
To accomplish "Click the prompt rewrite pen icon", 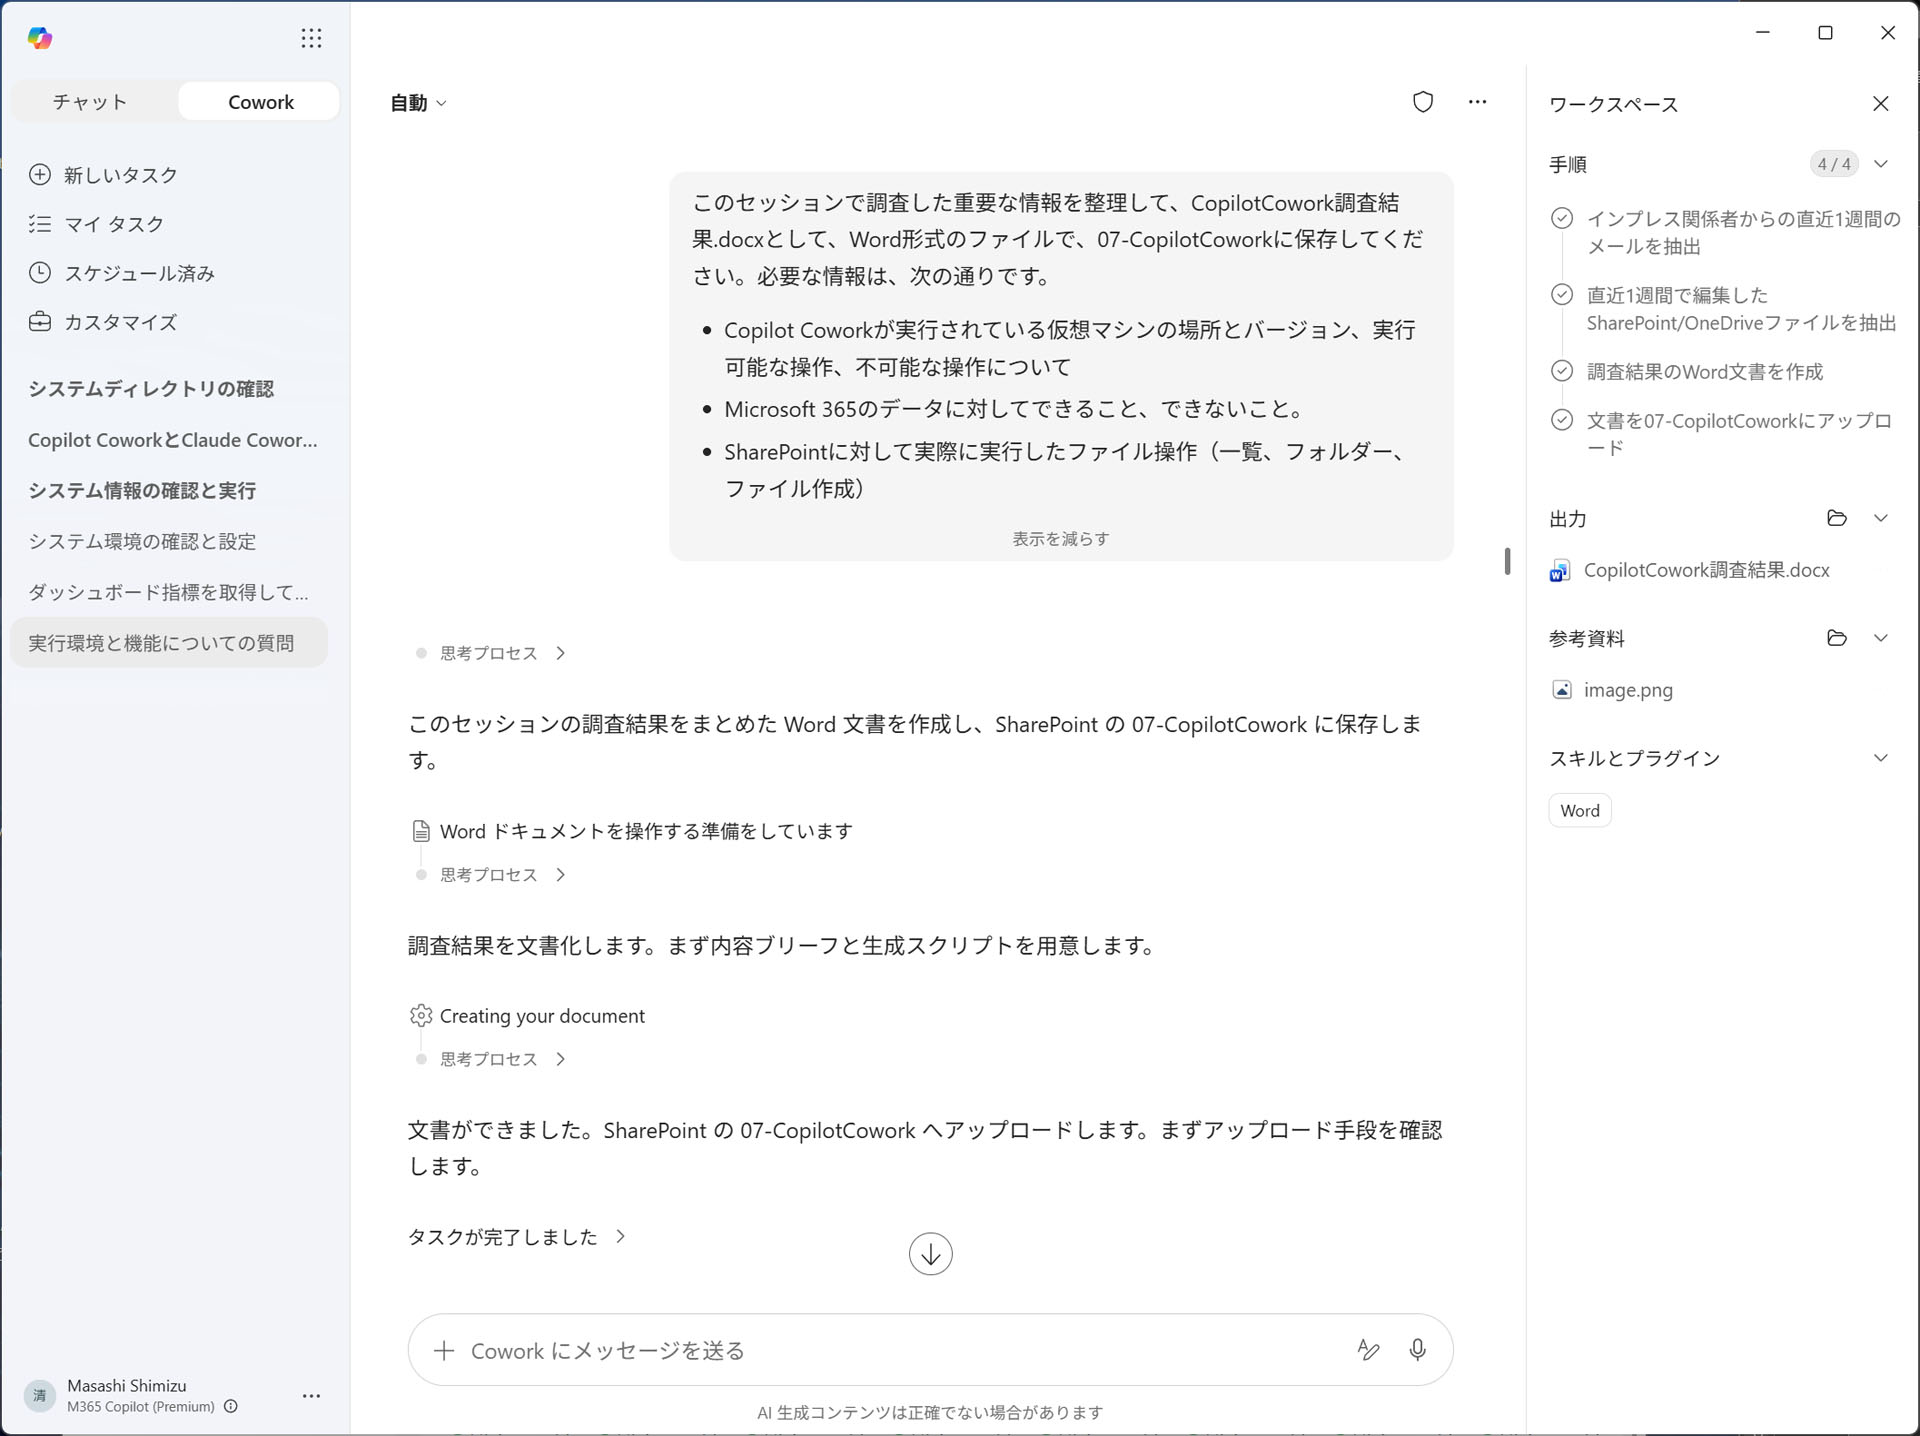I will coord(1368,1351).
